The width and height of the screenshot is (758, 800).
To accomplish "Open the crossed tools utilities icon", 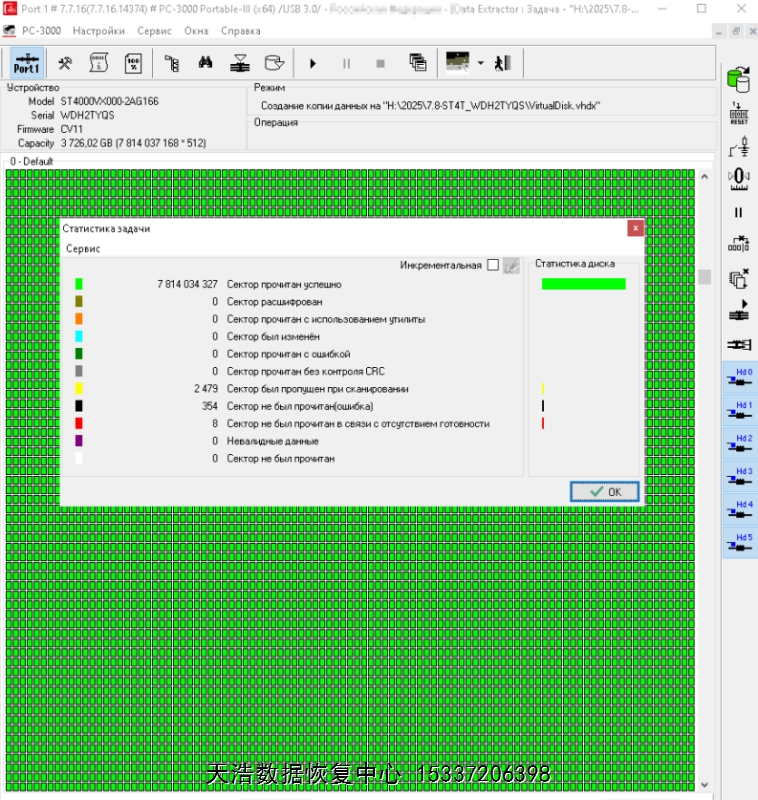I will [65, 63].
